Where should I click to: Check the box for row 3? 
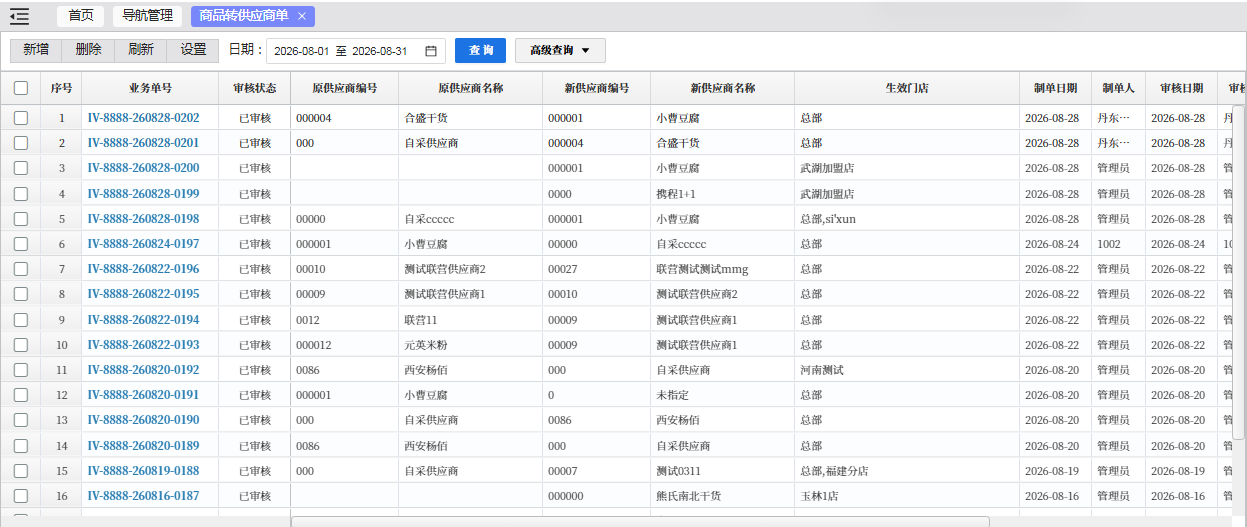click(21, 168)
